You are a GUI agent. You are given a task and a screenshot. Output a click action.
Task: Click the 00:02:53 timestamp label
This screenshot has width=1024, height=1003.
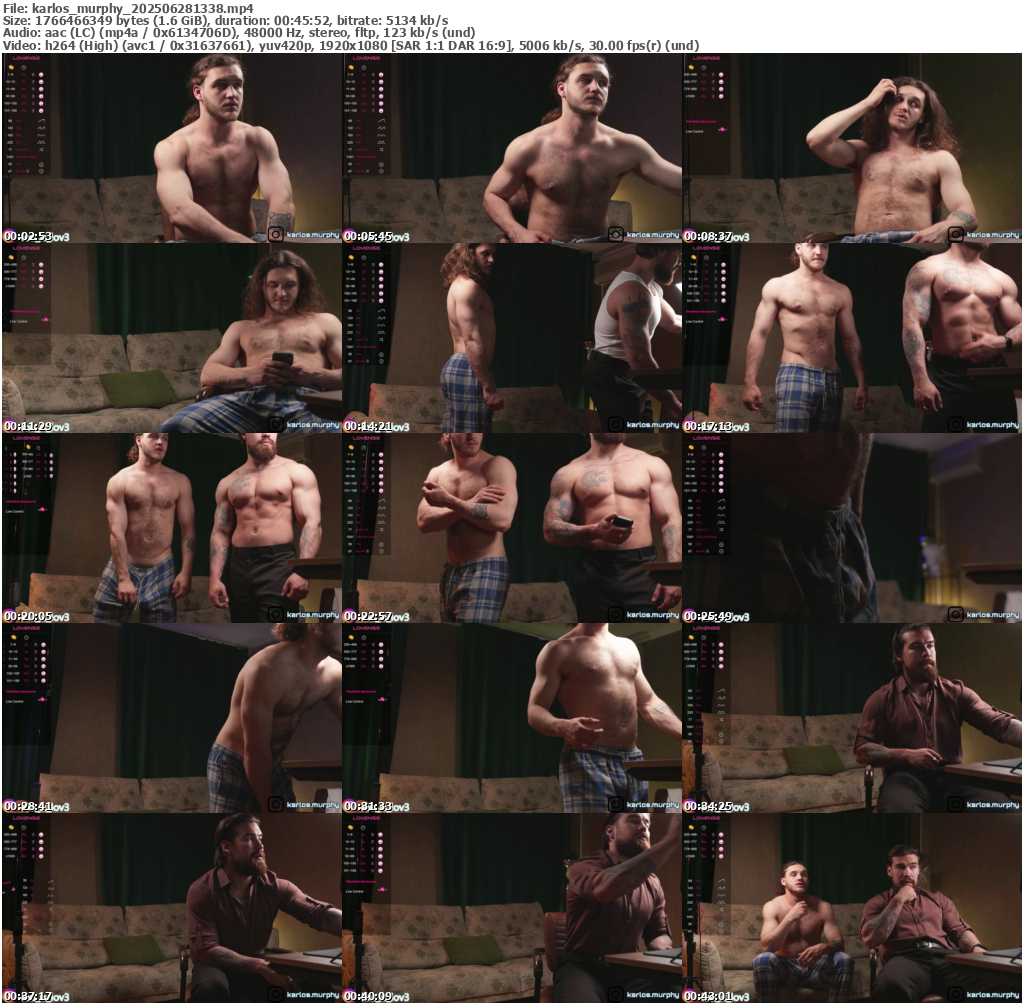[29, 236]
